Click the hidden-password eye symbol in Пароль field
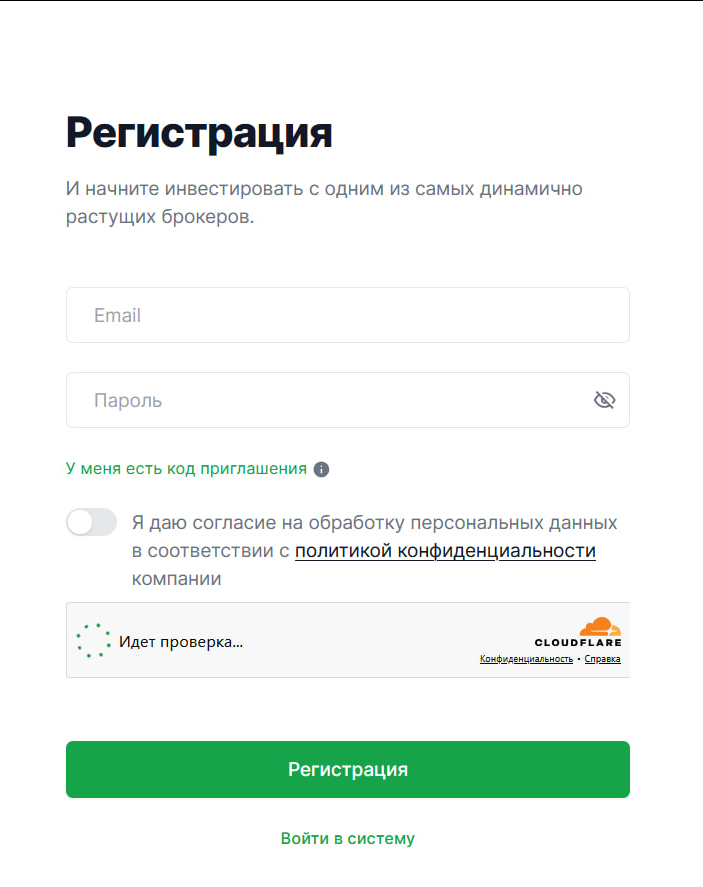 pyautogui.click(x=604, y=399)
